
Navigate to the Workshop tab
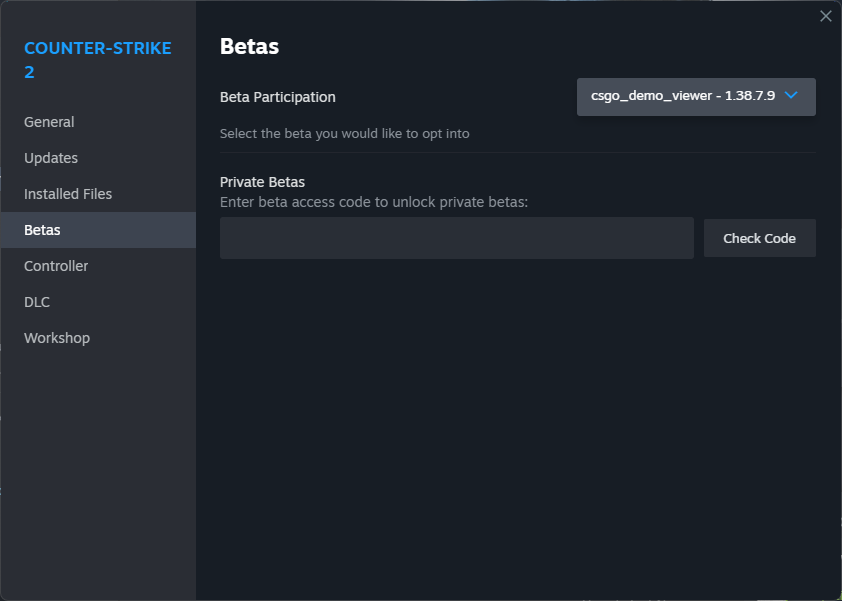tap(57, 338)
